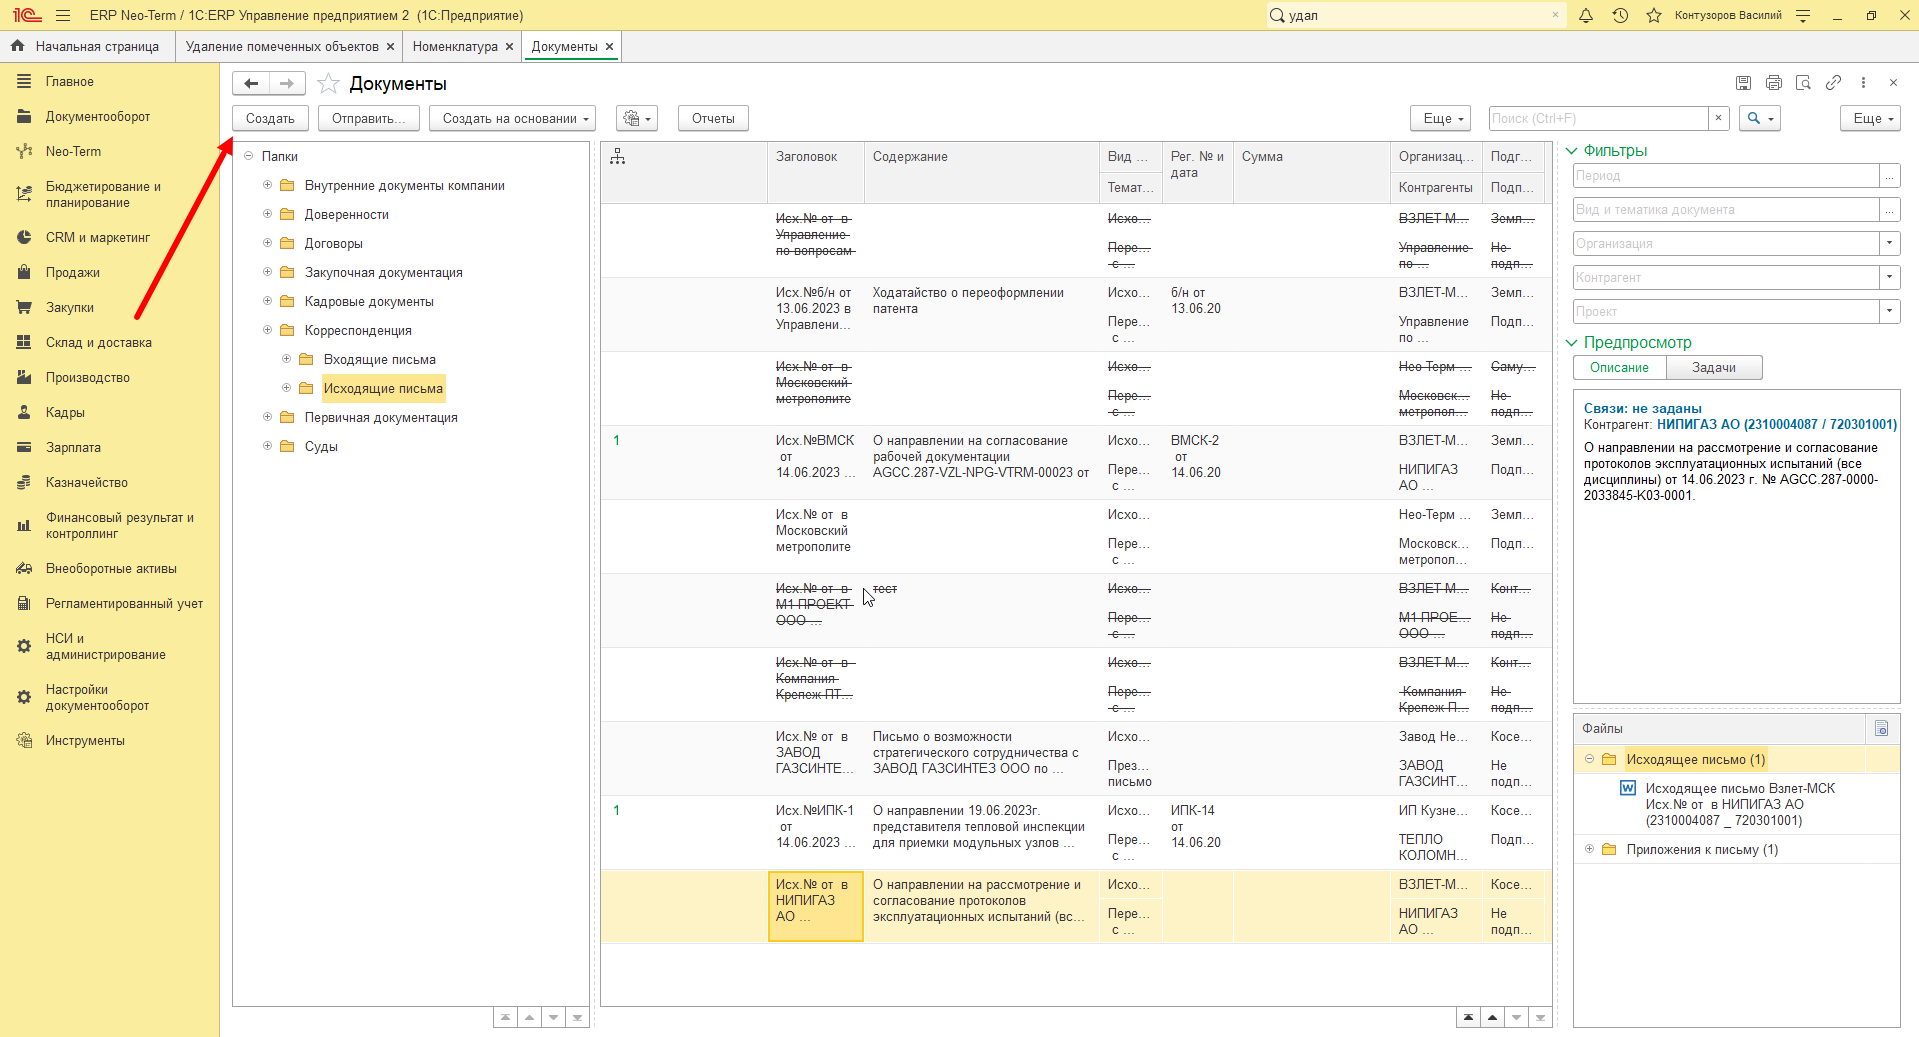Select Входящие письма folder
1919x1037 pixels.
click(x=379, y=359)
